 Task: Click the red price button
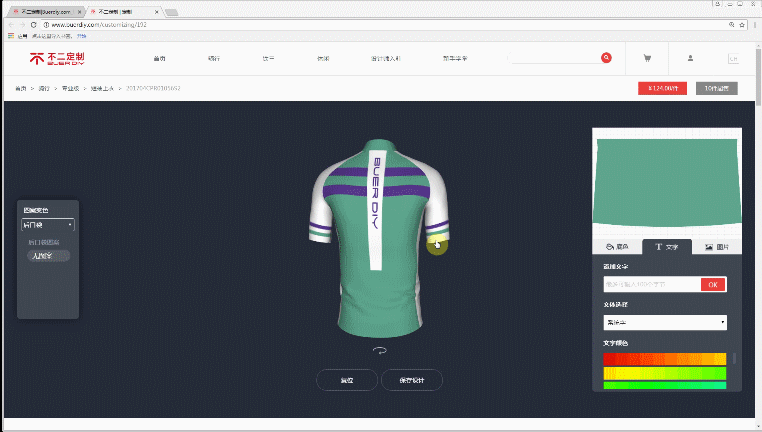click(662, 88)
